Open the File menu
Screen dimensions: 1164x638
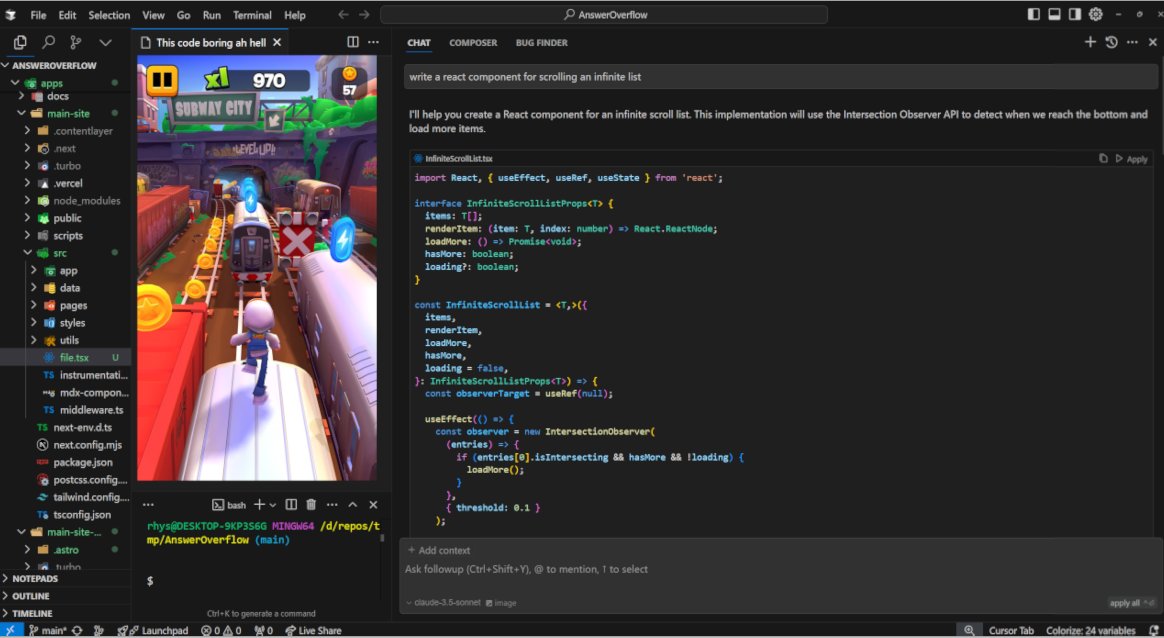39,15
